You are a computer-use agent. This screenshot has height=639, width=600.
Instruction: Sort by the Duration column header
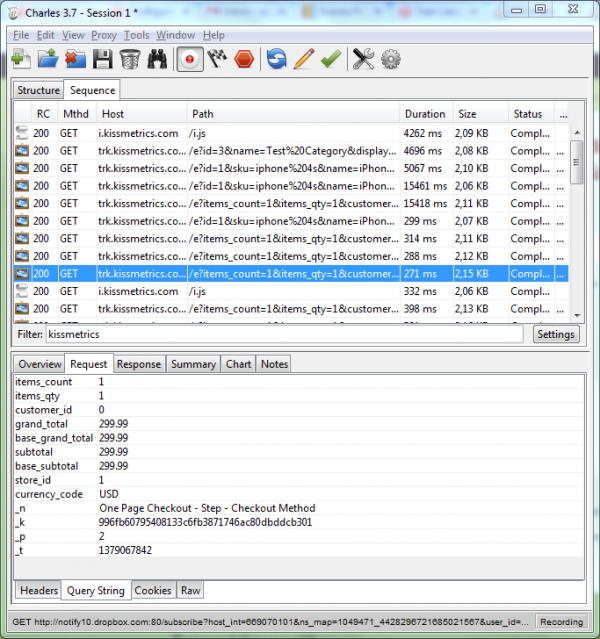(x=425, y=114)
